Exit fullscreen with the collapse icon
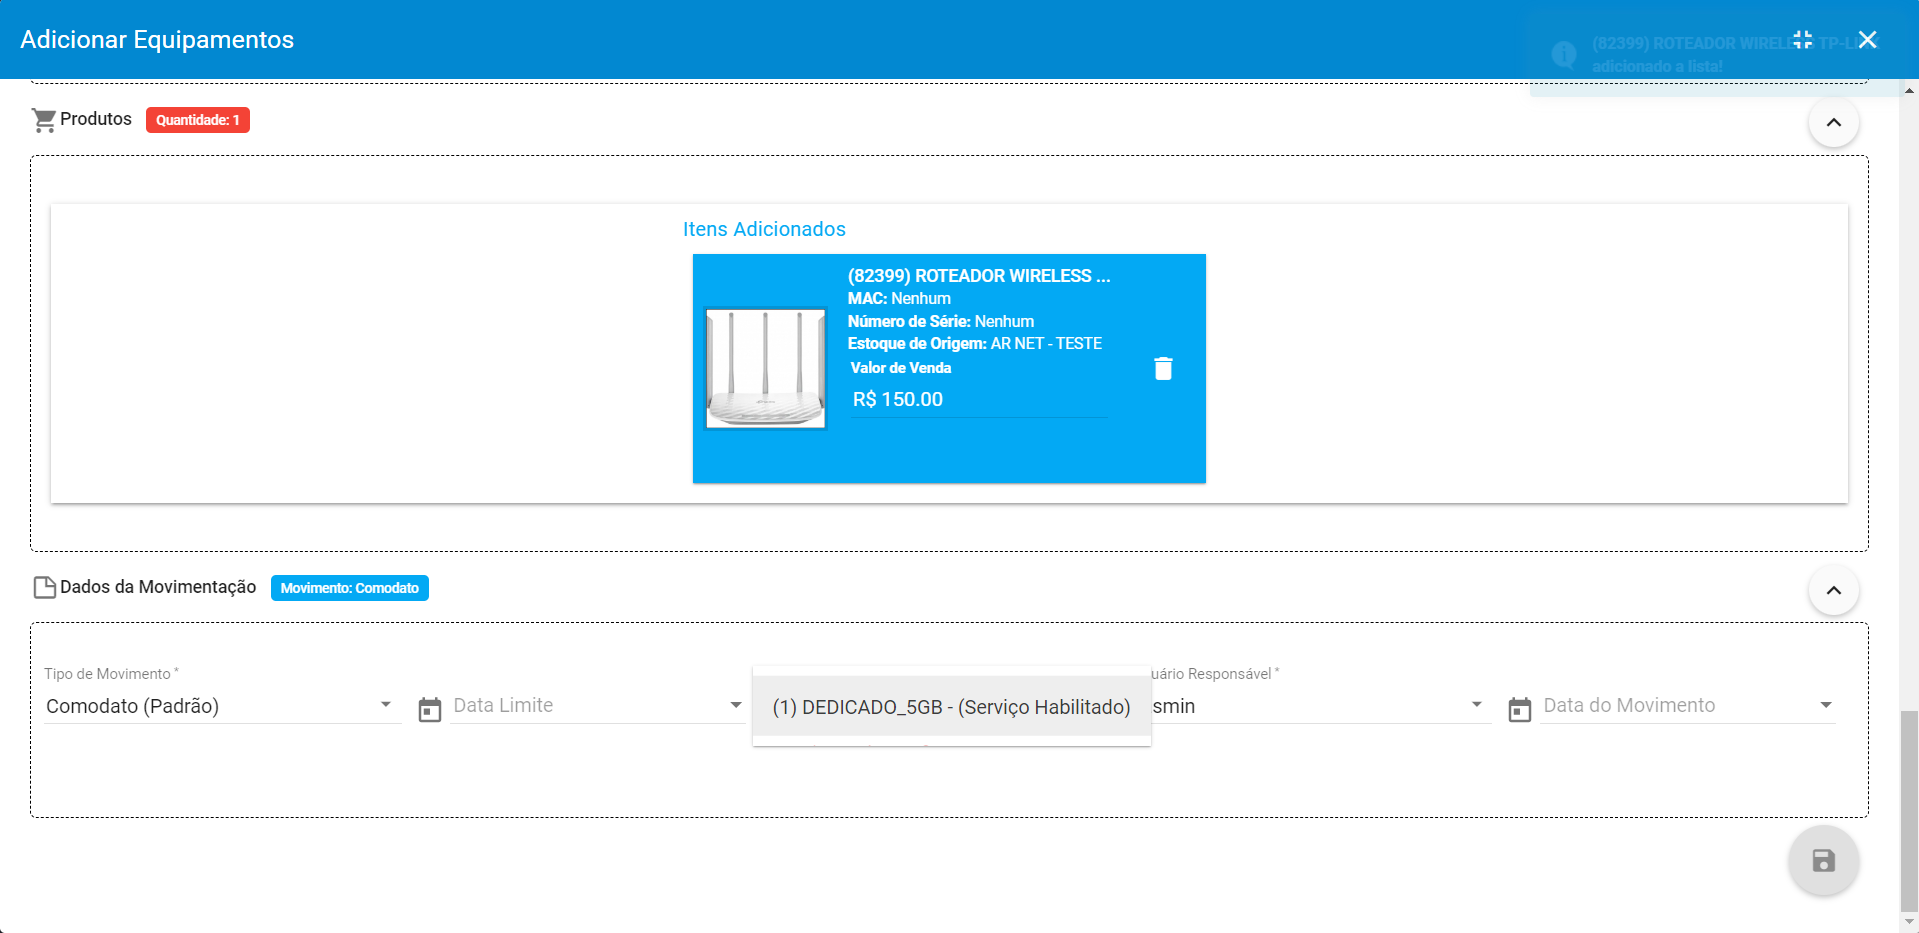Viewport: 1919px width, 933px height. 1803,39
